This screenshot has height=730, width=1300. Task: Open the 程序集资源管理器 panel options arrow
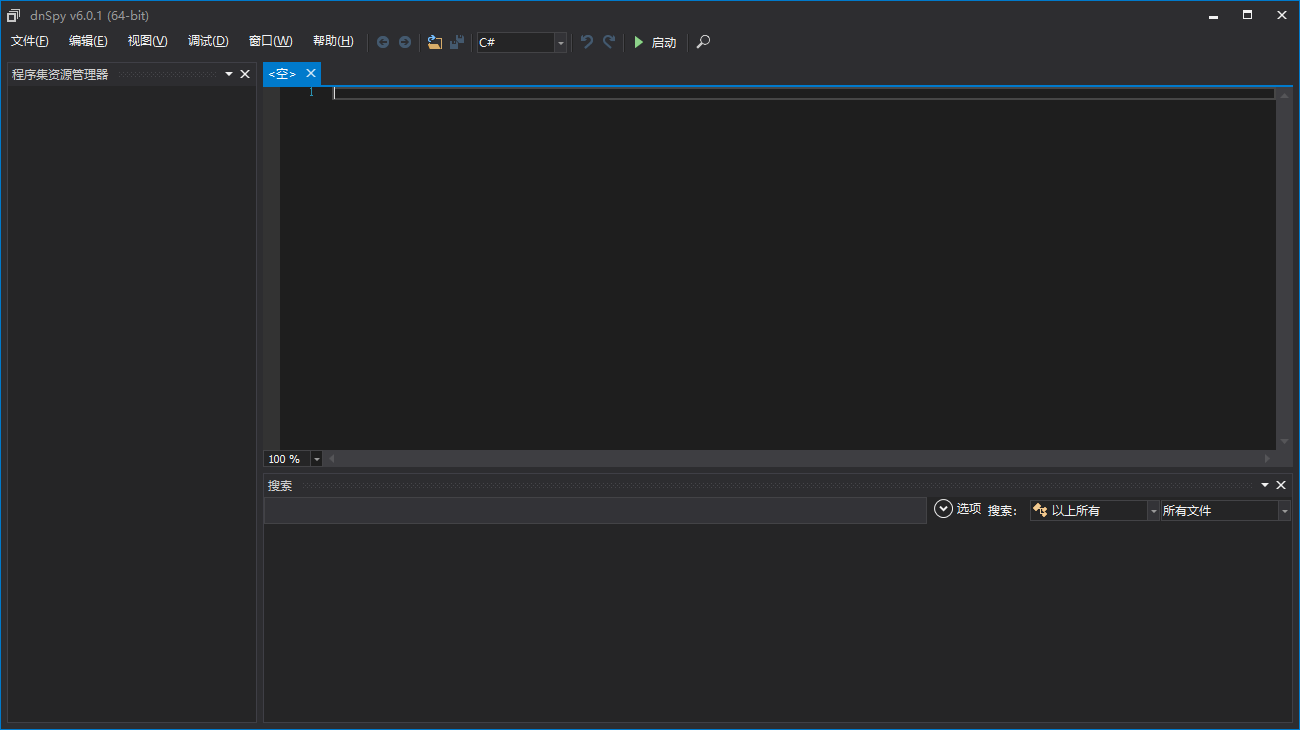(229, 74)
